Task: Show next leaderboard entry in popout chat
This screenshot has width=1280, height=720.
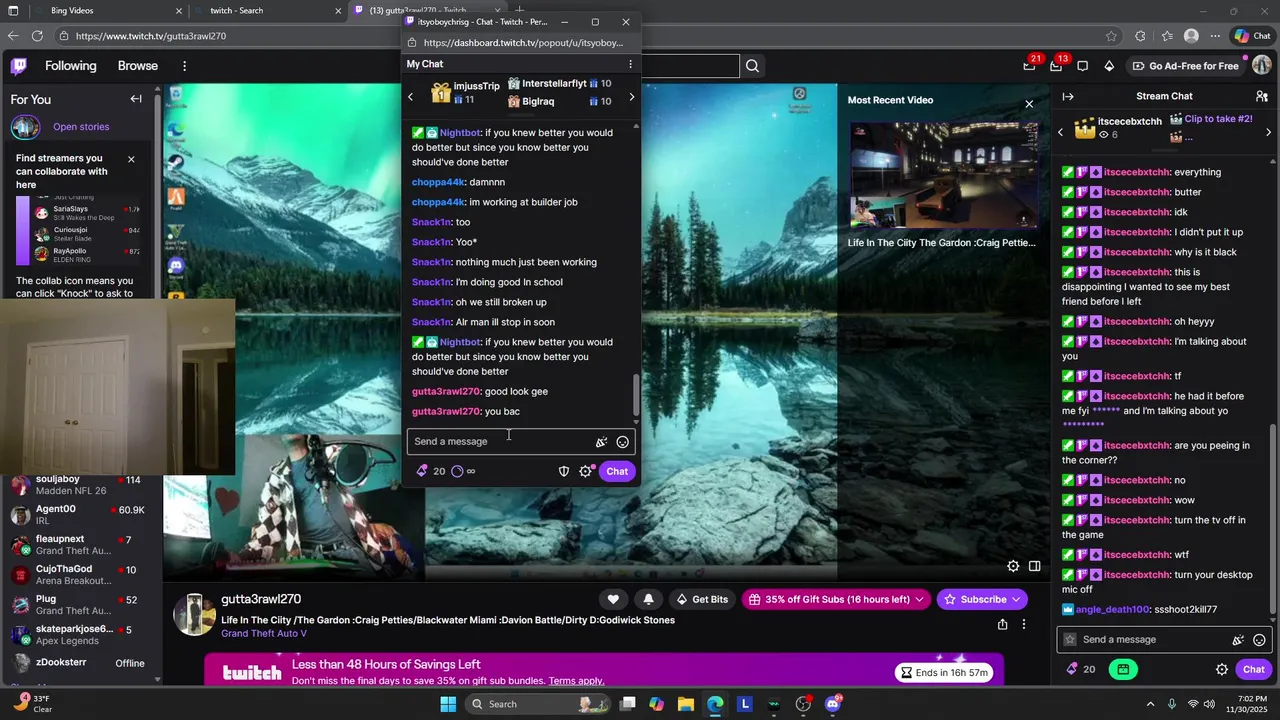Action: [x=631, y=97]
